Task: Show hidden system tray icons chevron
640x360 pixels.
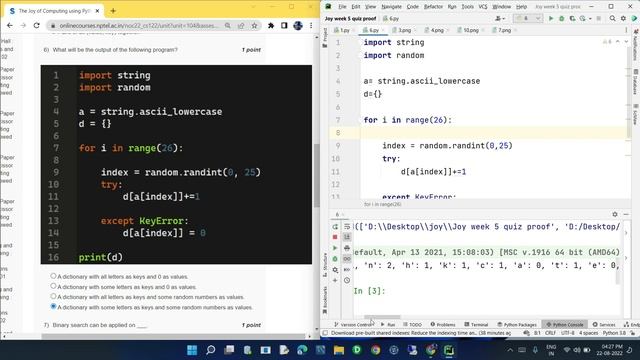Action: click(x=510, y=350)
